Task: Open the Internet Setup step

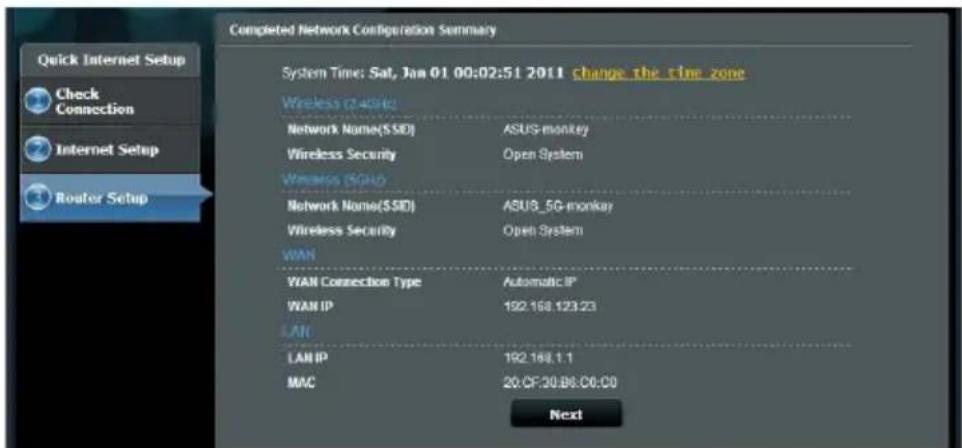Action: (x=110, y=150)
